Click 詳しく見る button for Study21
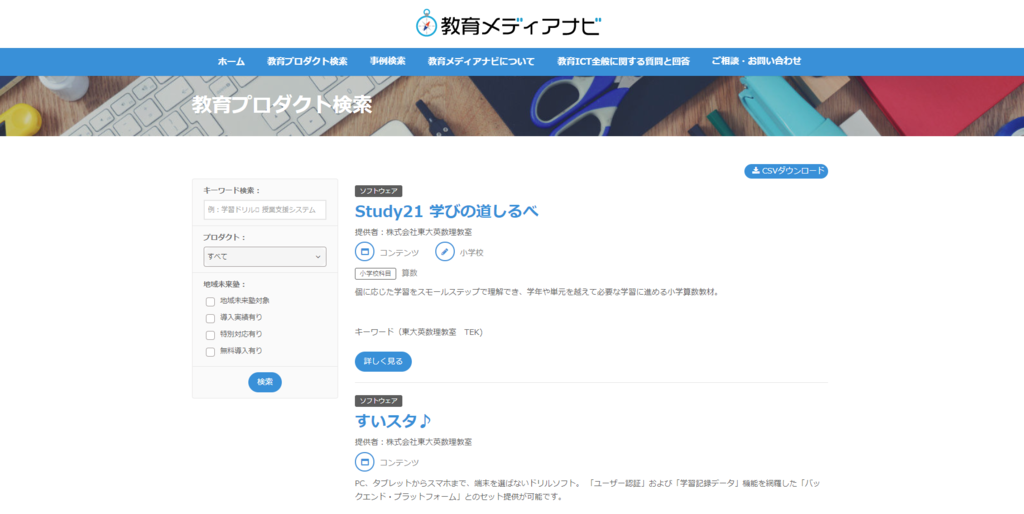Viewport: 1024px width, 514px height. 383,361
